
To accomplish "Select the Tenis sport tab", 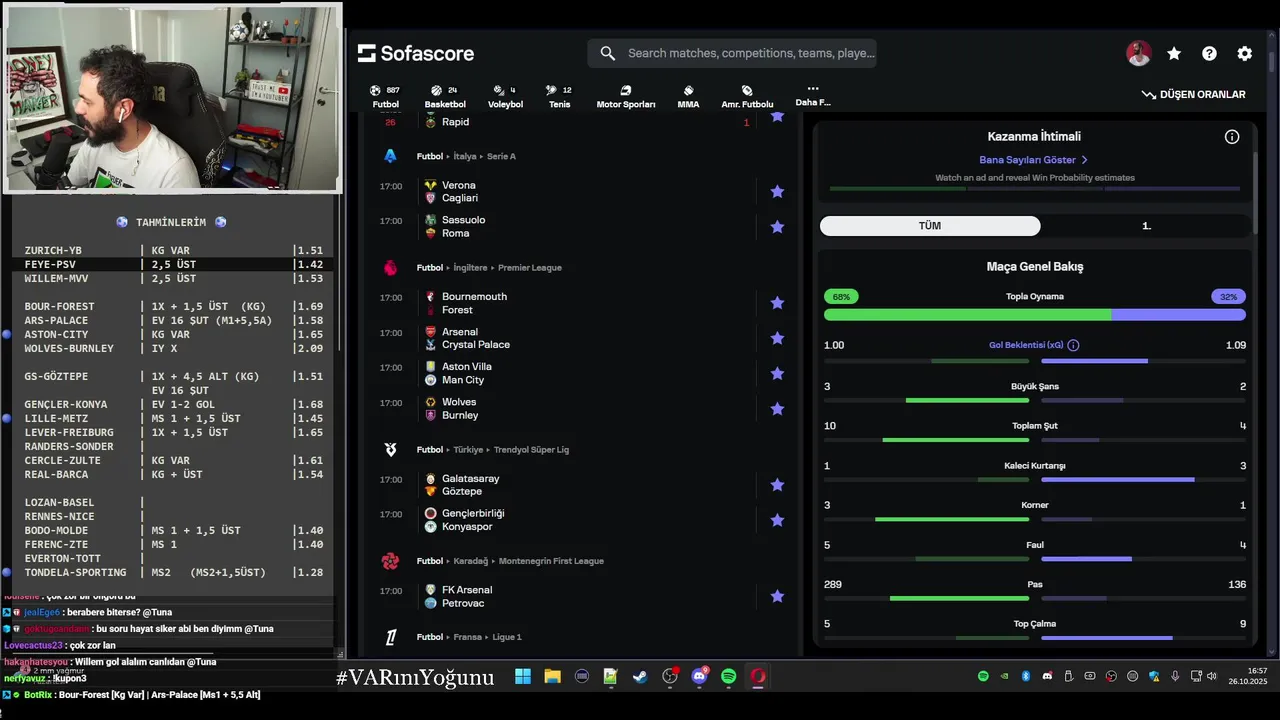I will click(560, 96).
